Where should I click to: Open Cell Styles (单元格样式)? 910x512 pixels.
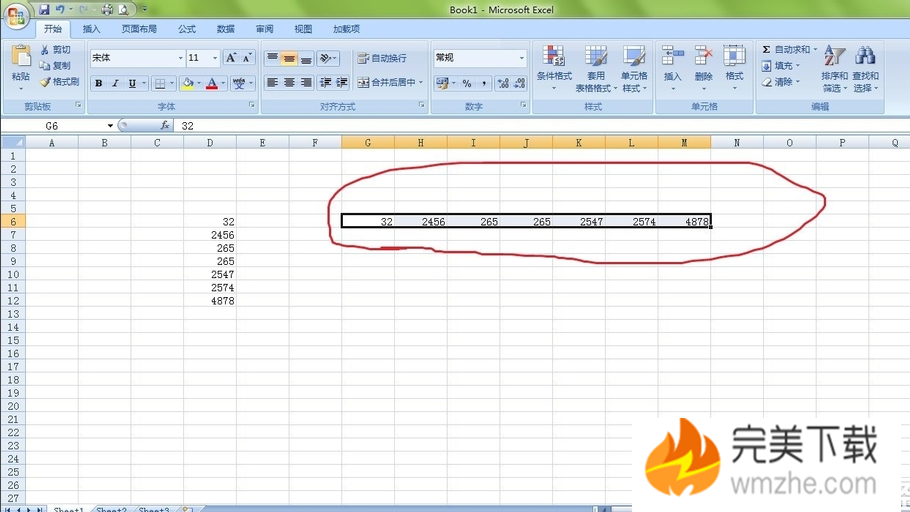634,68
